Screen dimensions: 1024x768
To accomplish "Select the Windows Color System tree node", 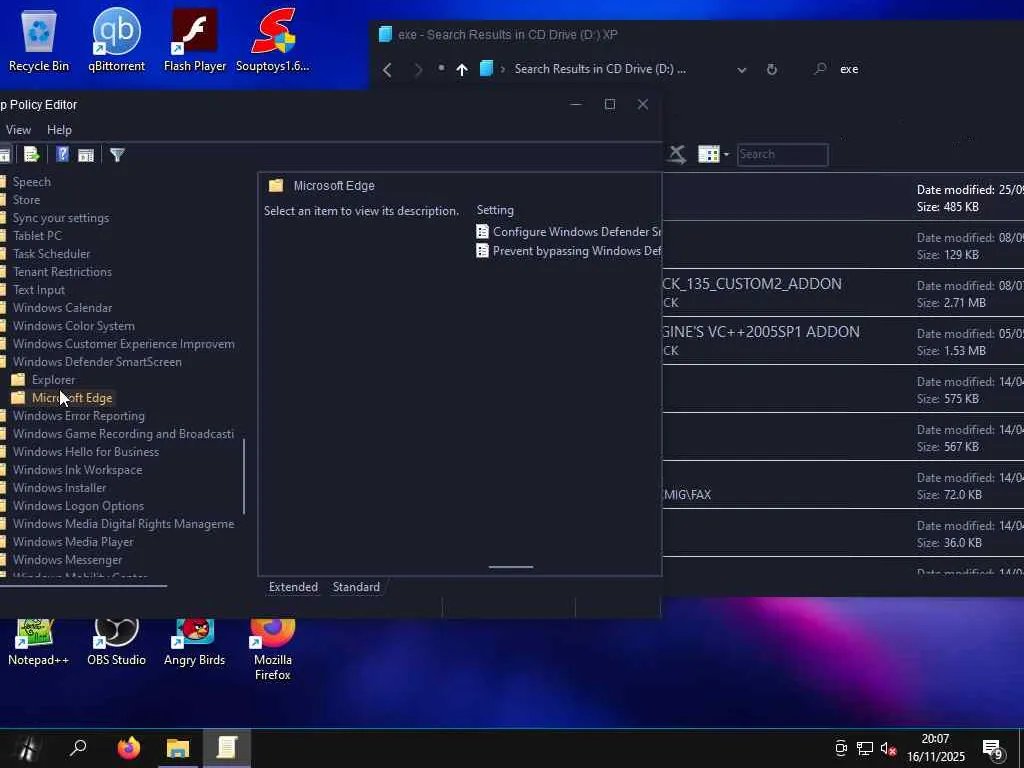I will (x=74, y=326).
